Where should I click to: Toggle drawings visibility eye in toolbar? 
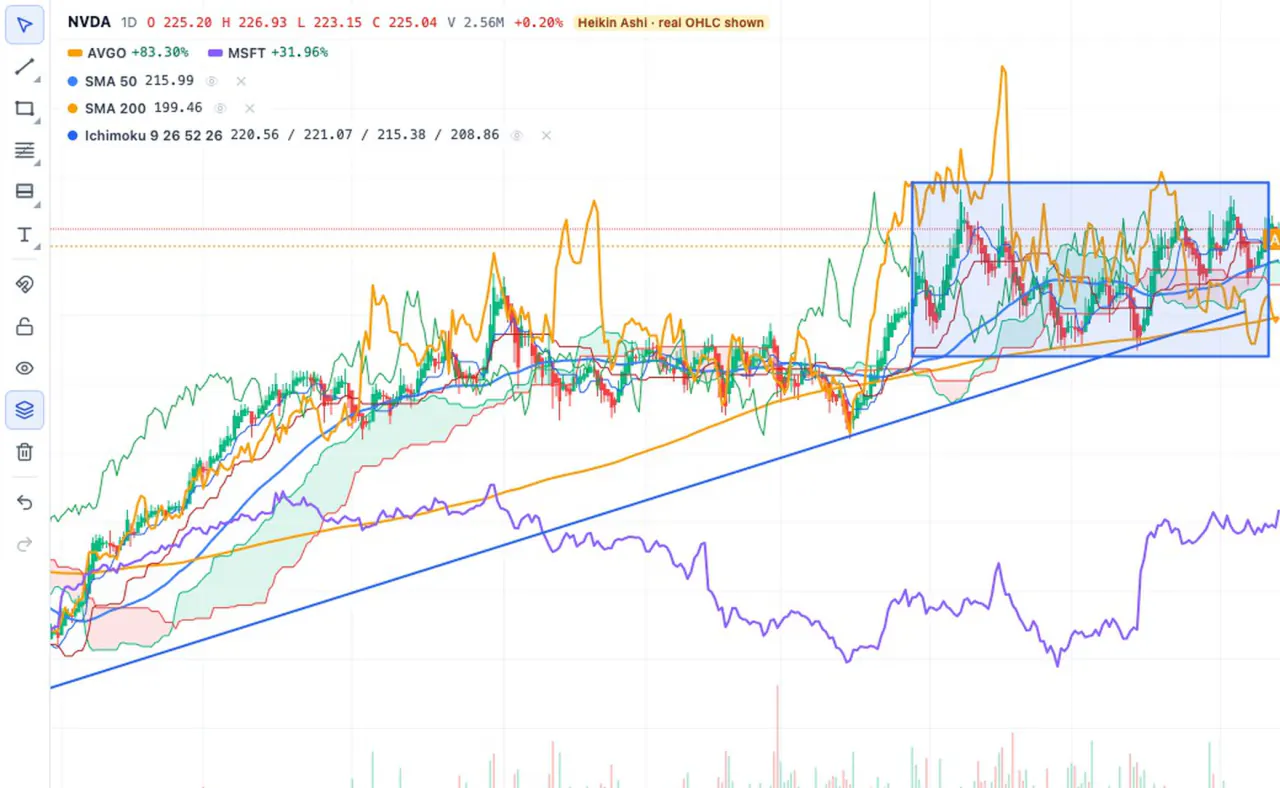click(25, 368)
